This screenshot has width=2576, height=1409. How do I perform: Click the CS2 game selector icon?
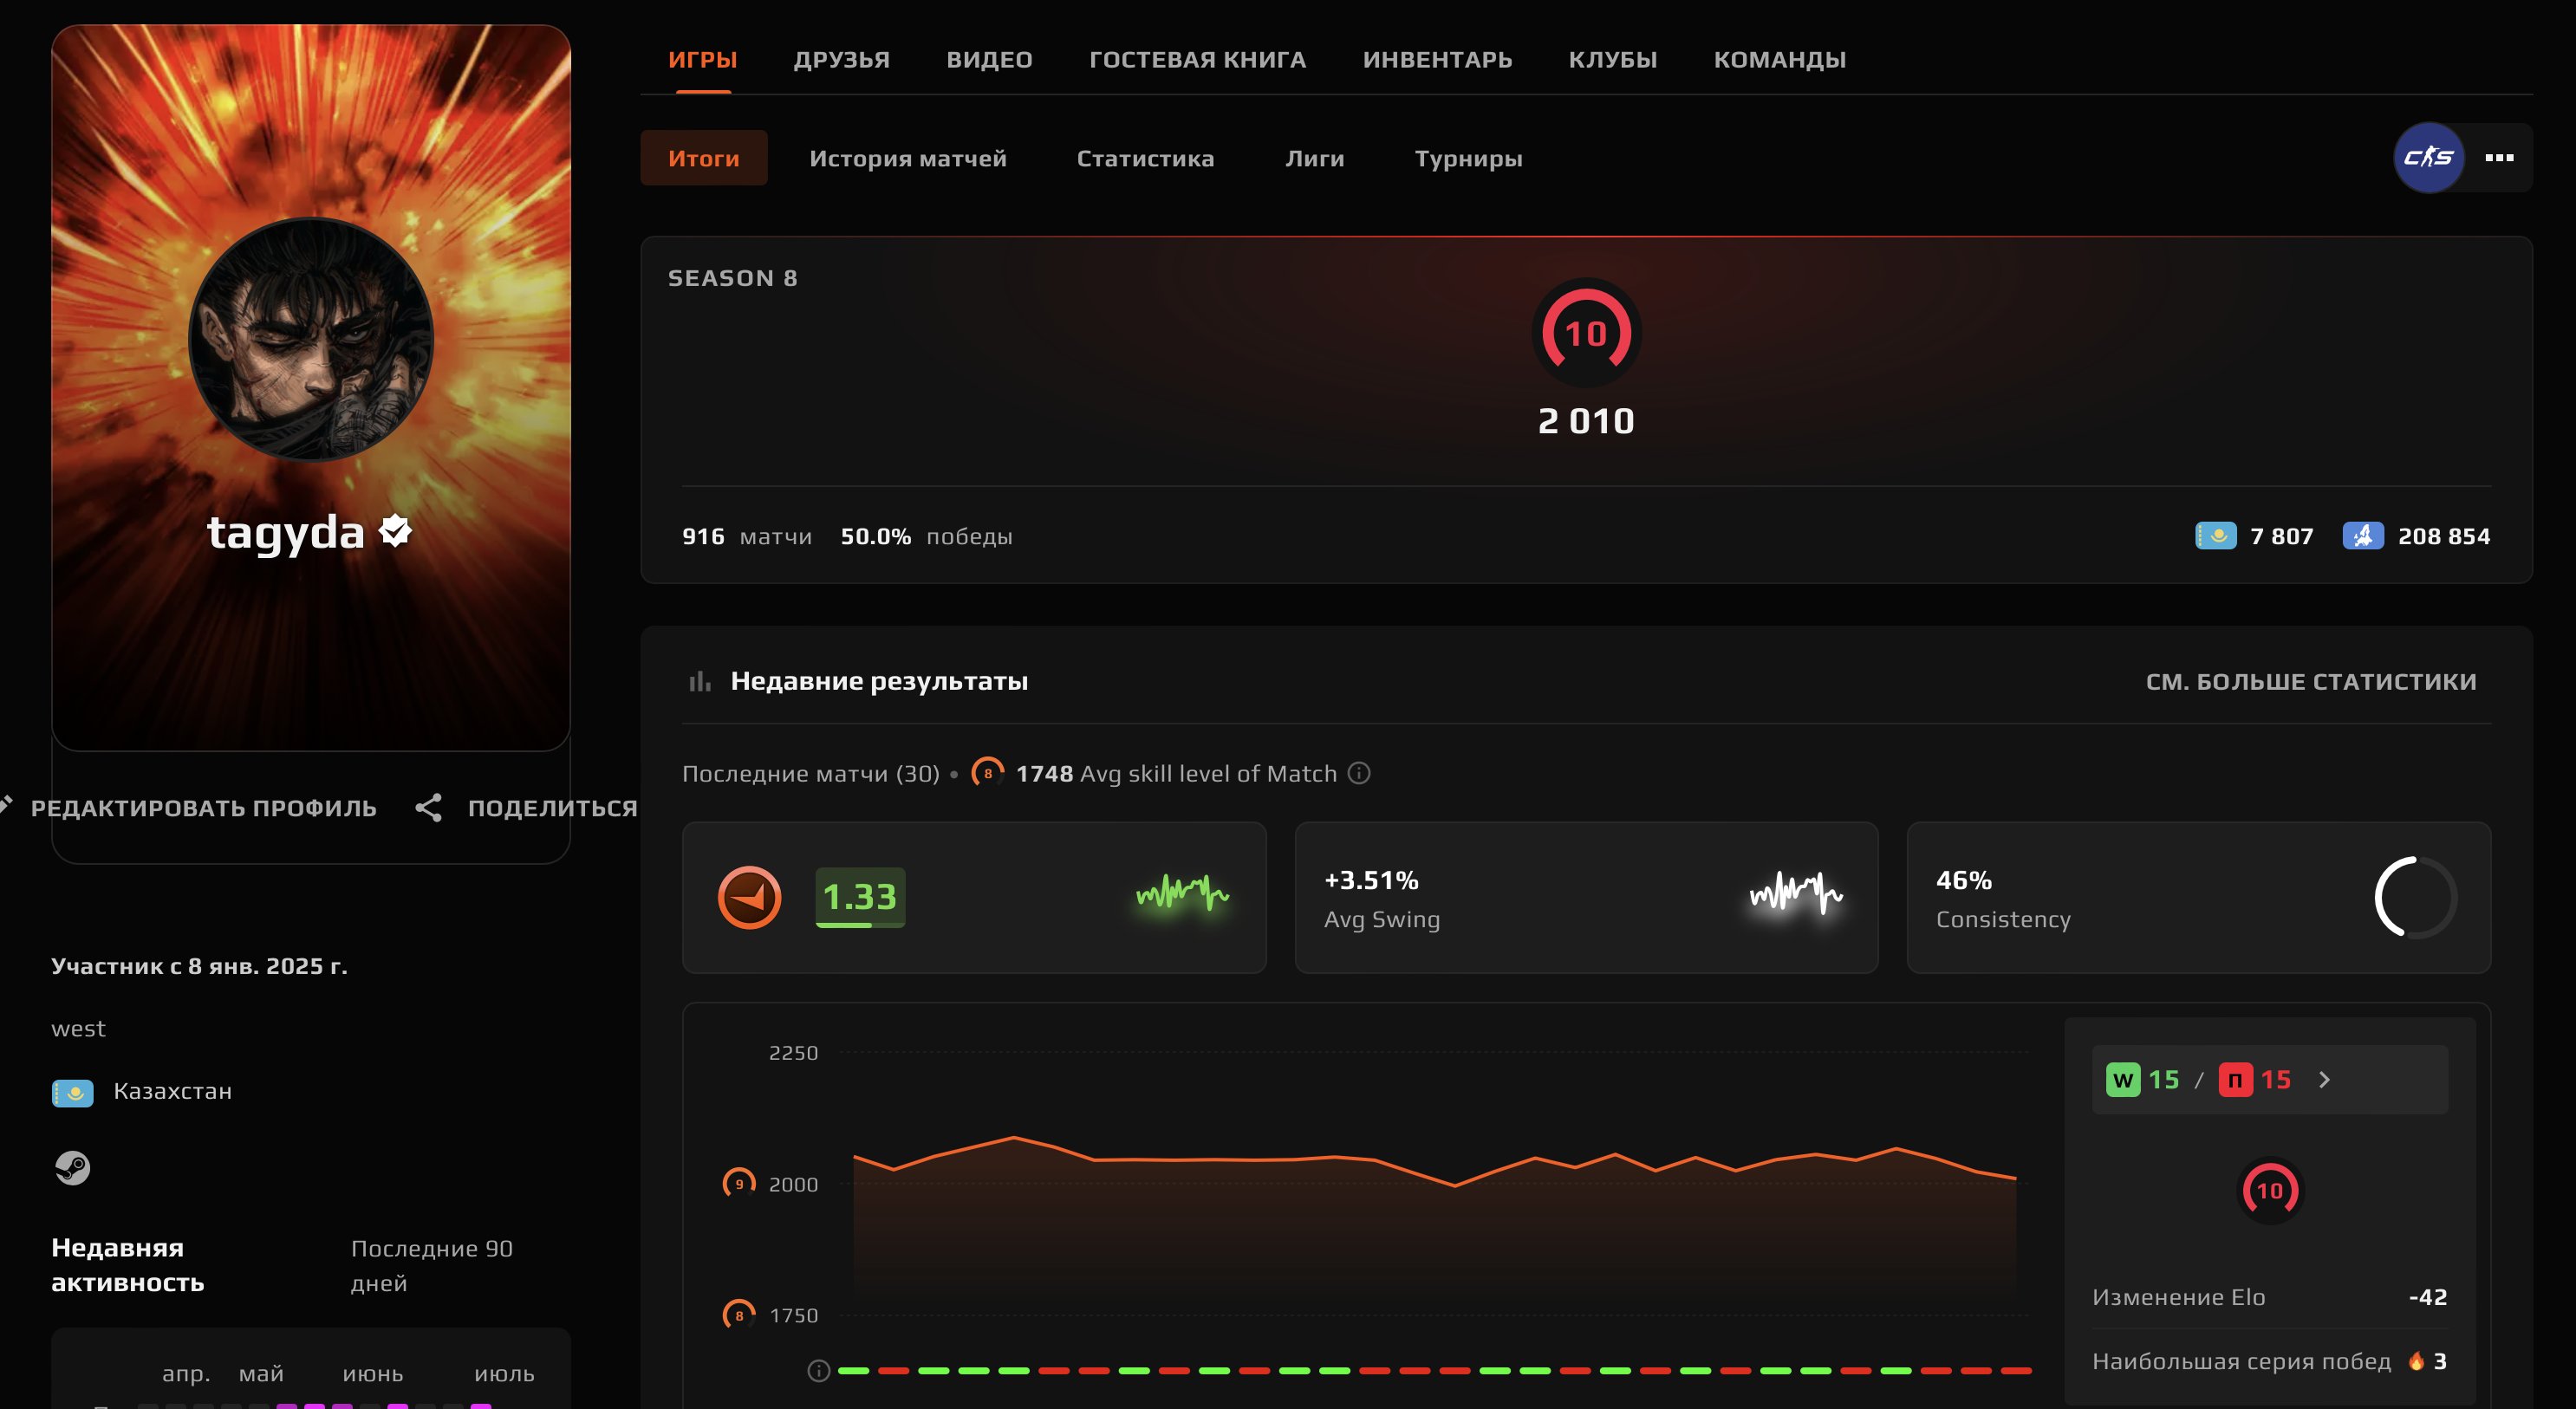coord(2429,157)
